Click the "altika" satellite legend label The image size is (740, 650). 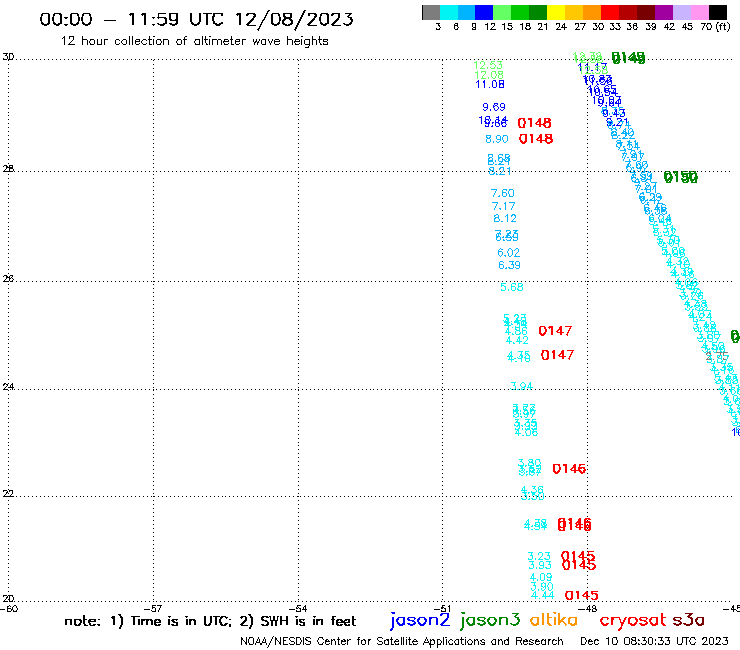click(554, 620)
